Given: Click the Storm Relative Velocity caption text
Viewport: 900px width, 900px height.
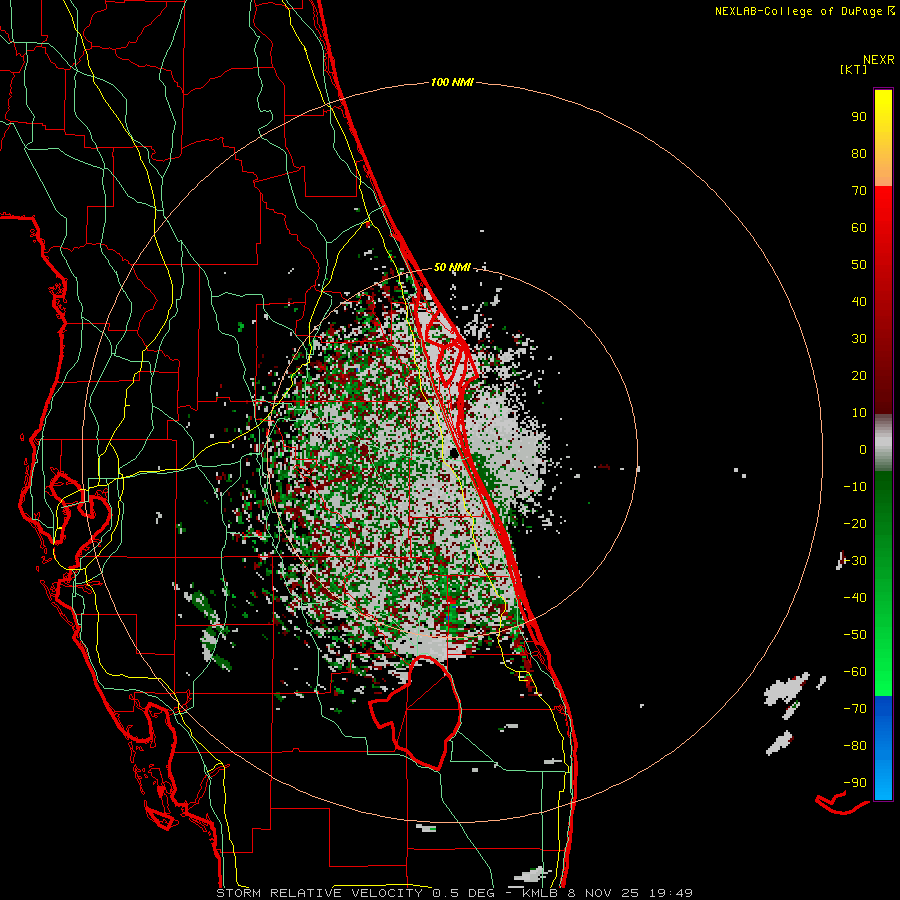Looking at the screenshot, I should point(455,893).
